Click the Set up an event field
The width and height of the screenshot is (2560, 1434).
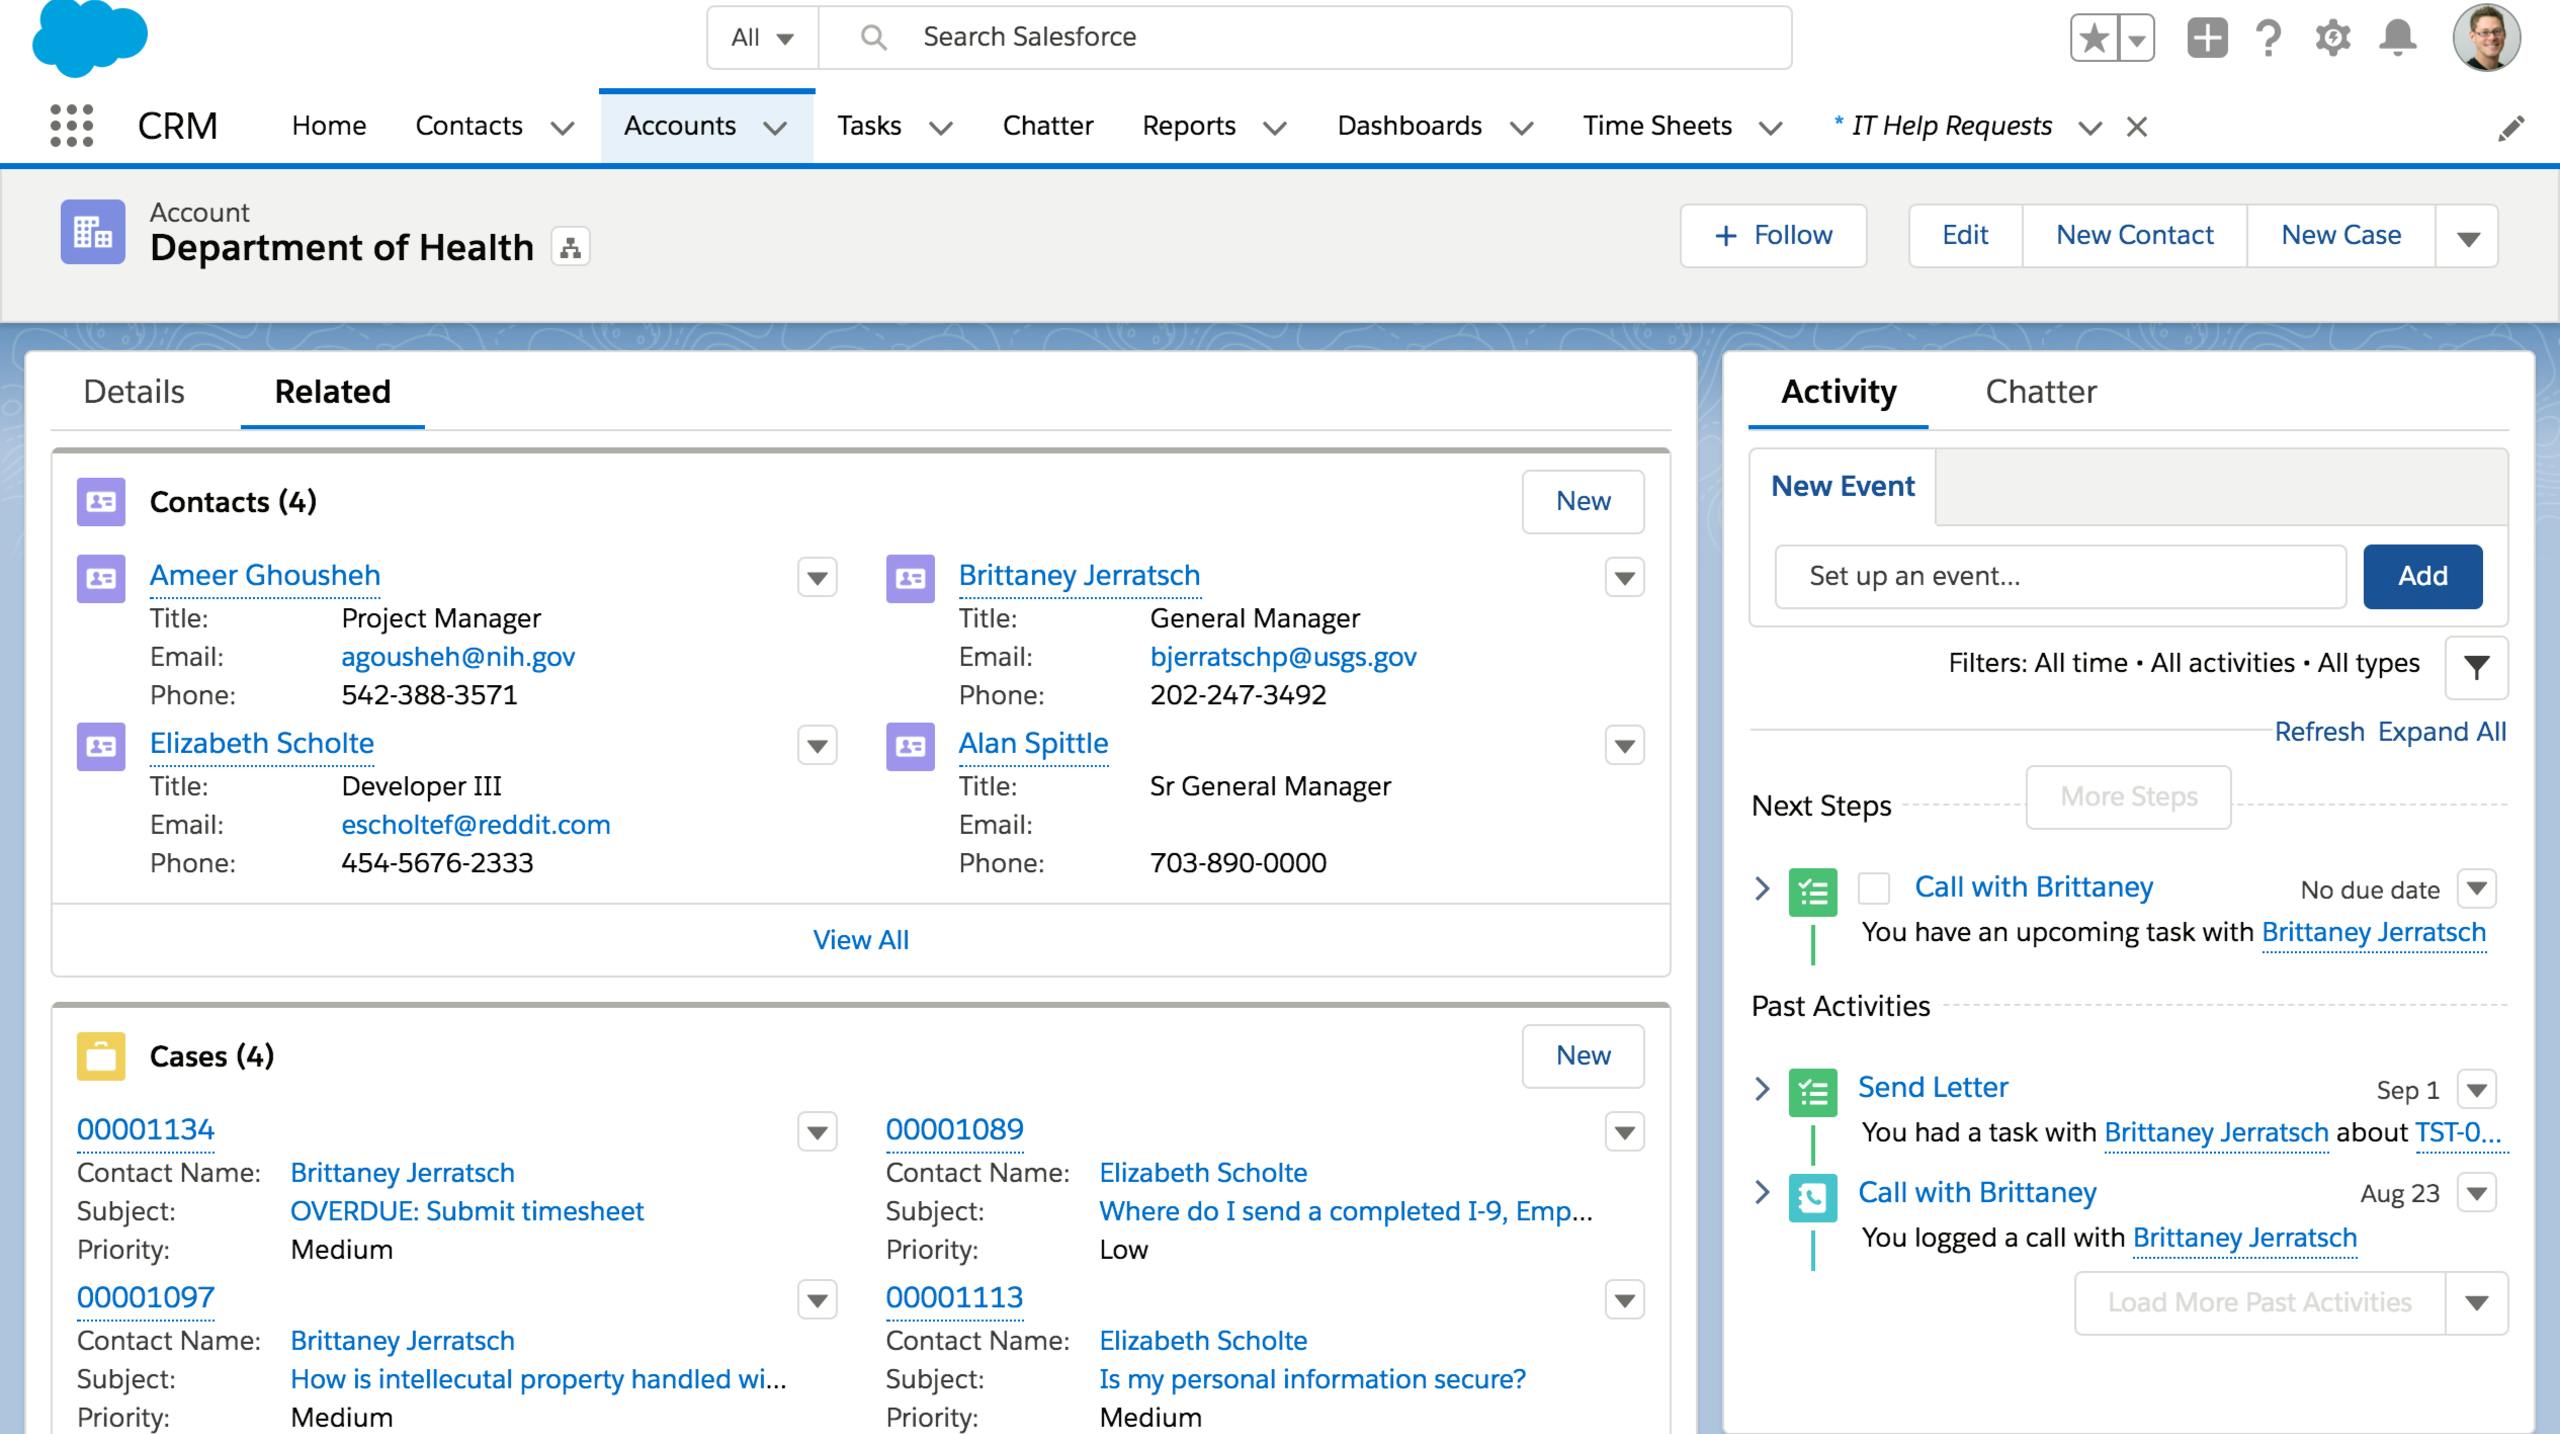pyautogui.click(x=2060, y=576)
